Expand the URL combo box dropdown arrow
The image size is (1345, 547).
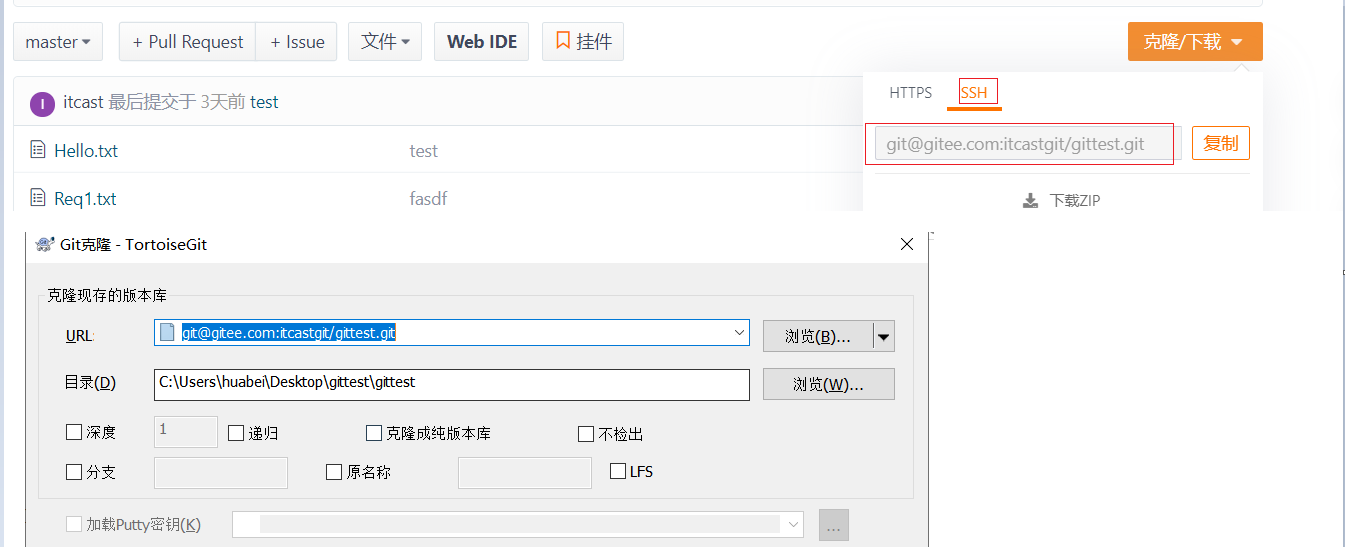739,333
